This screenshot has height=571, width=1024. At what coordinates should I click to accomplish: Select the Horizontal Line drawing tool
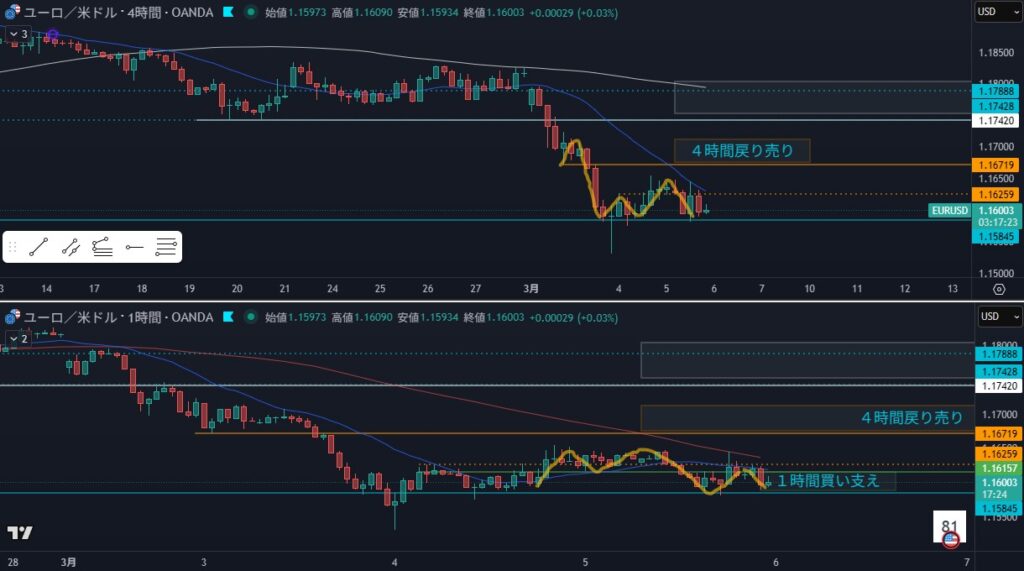[166, 246]
